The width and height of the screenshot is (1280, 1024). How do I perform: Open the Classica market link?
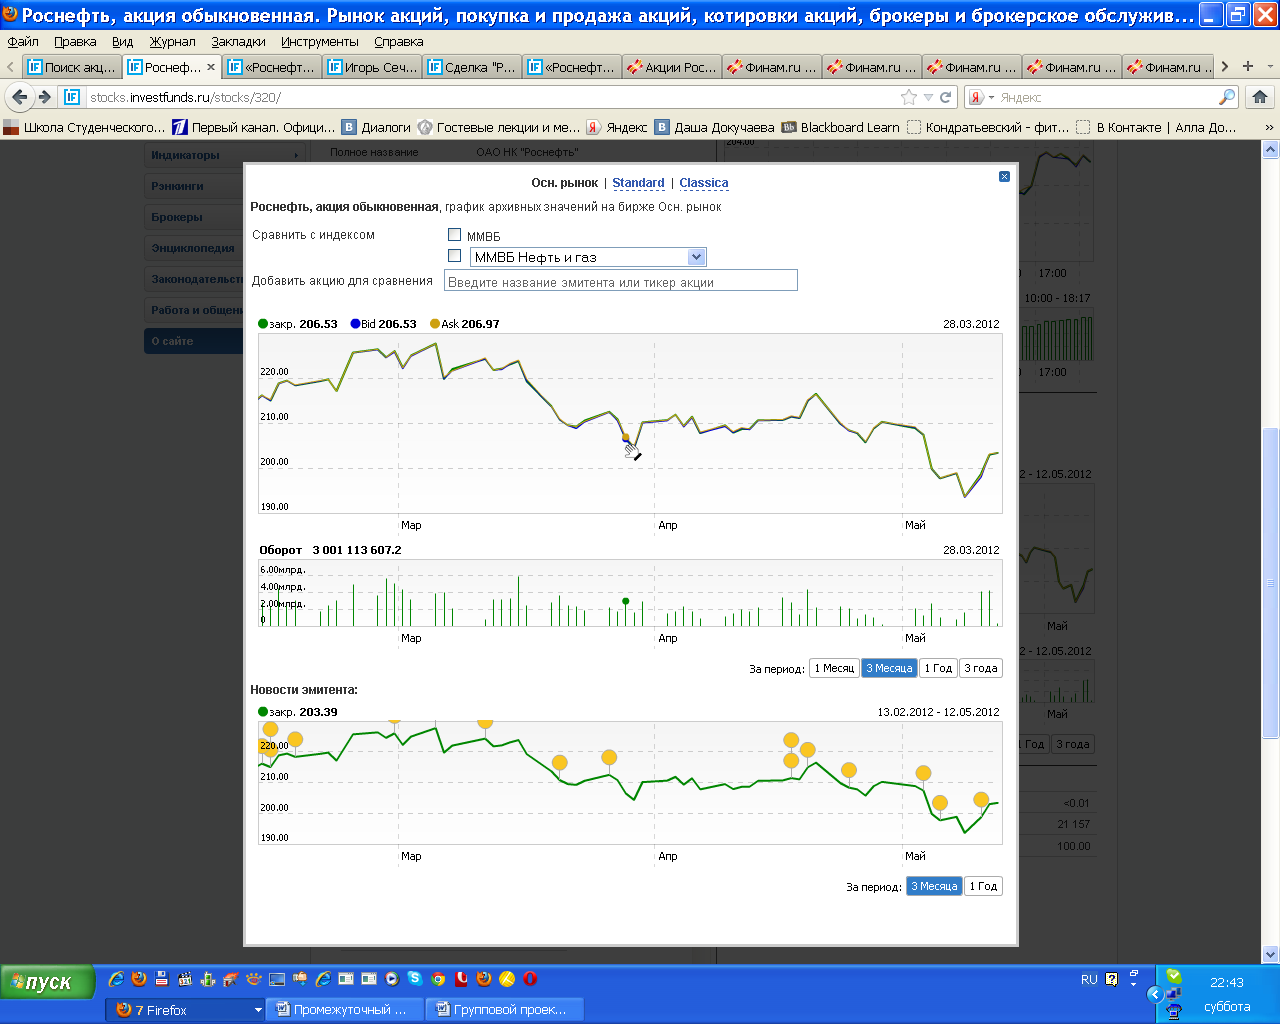[x=704, y=183]
